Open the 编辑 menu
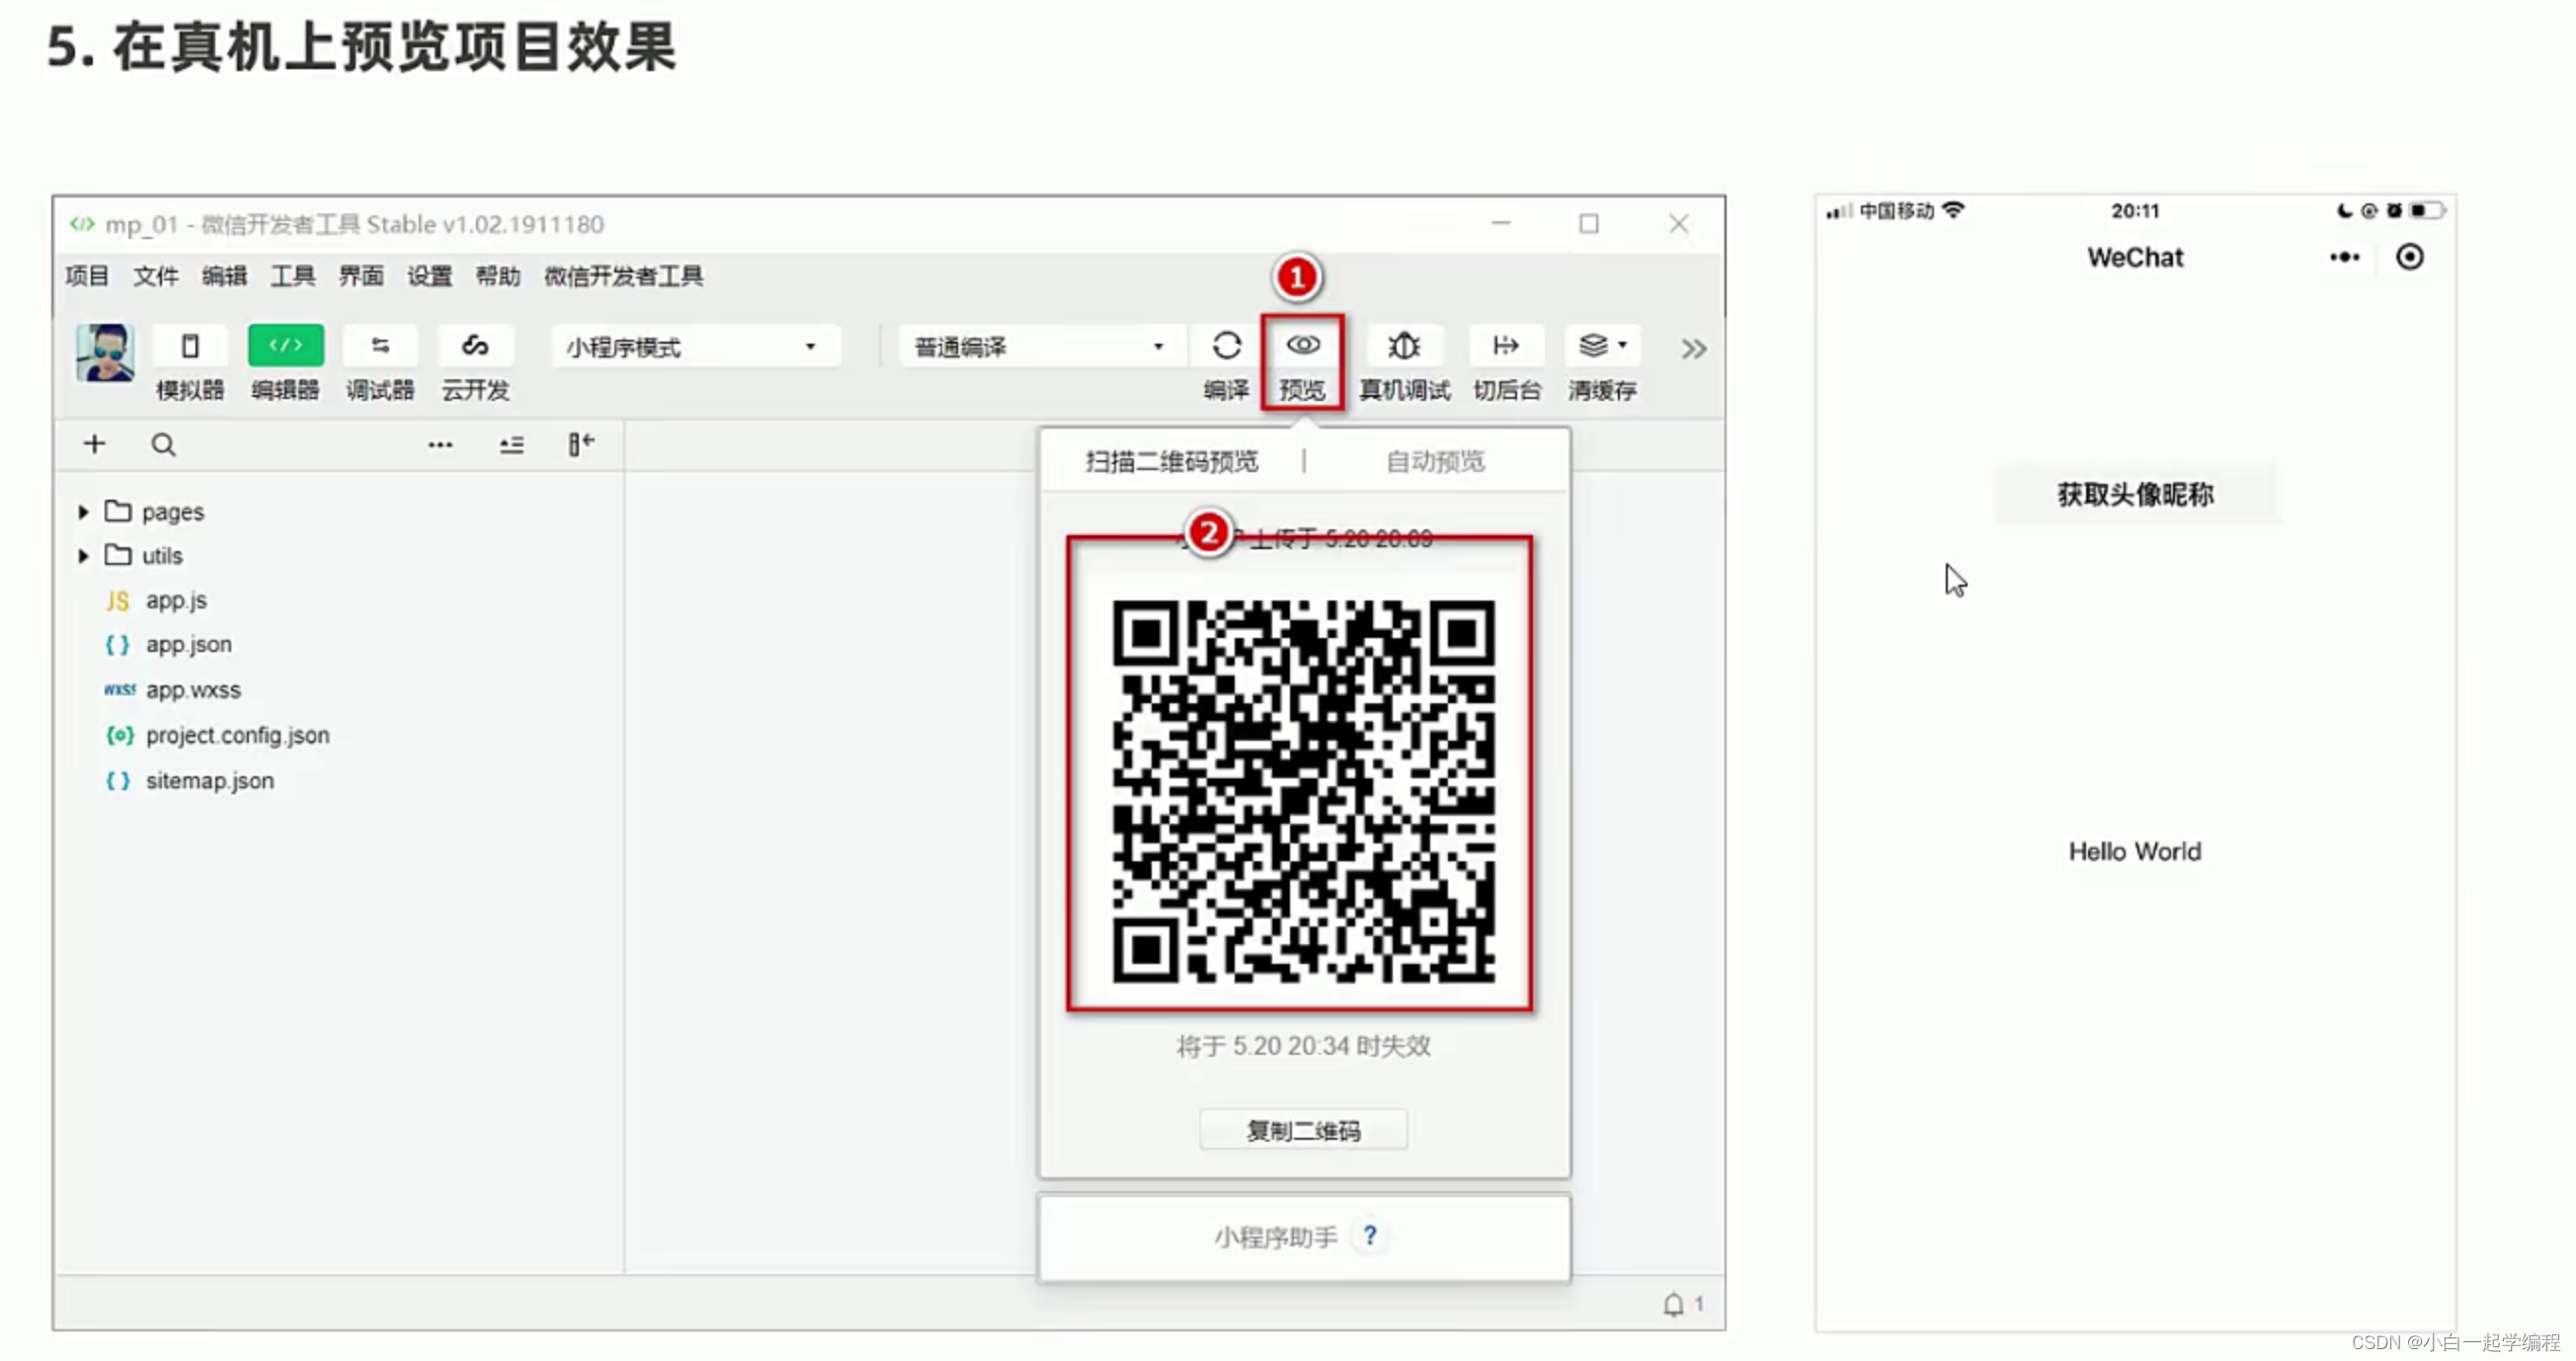This screenshot has width=2576, height=1361. pos(224,276)
